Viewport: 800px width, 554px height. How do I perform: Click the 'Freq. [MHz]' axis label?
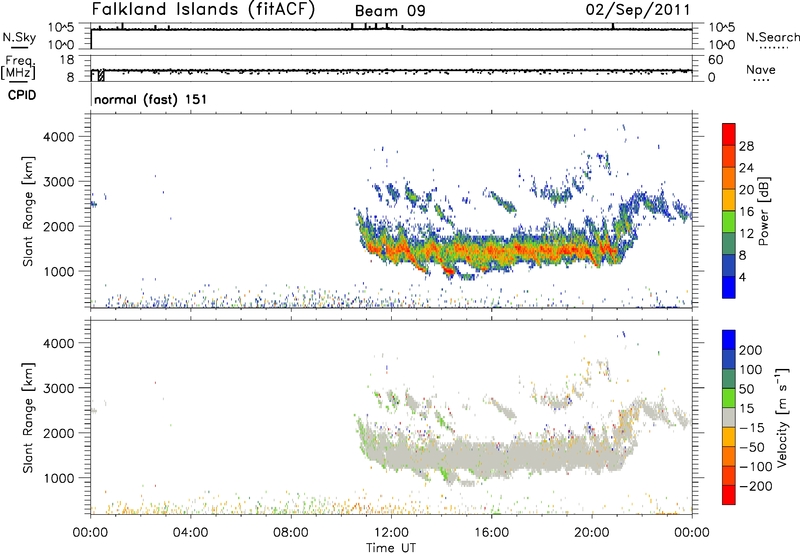[19, 68]
